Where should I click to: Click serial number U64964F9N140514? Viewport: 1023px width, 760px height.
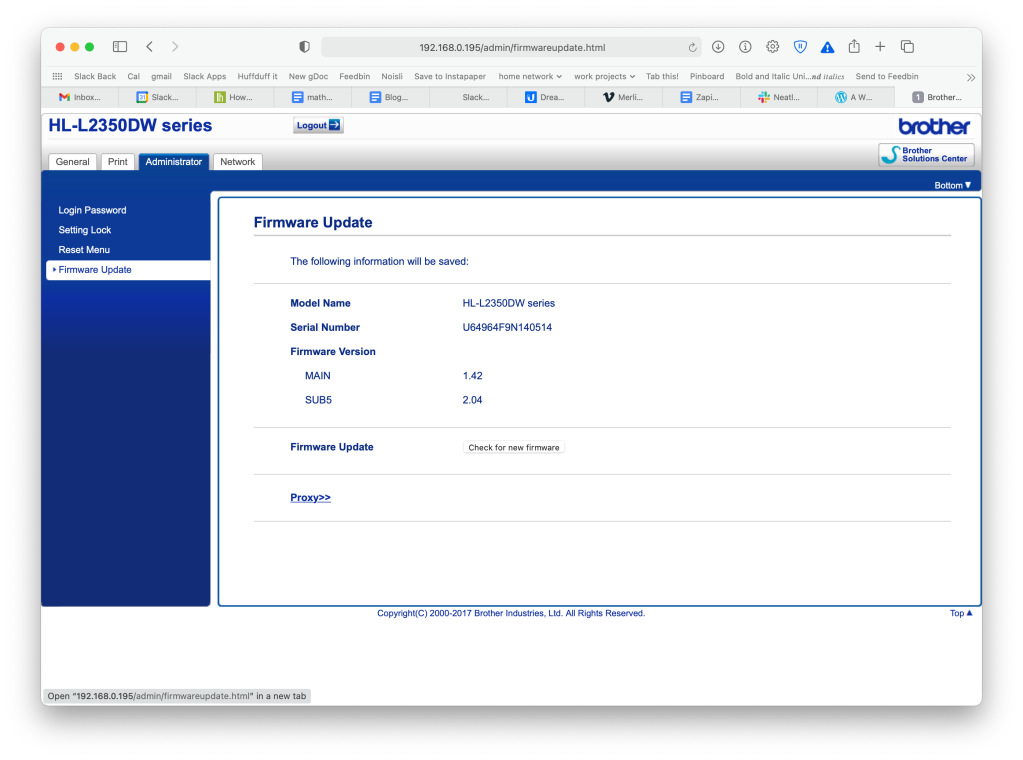tap(507, 327)
